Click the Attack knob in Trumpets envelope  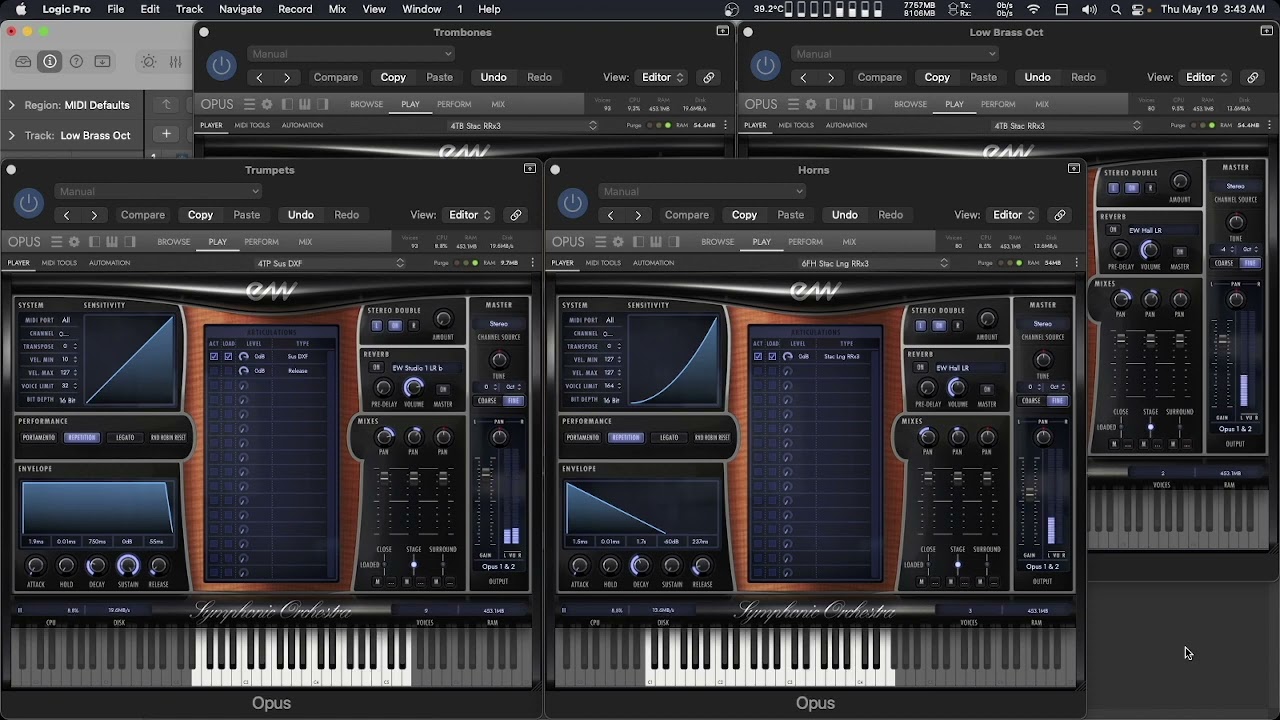(36, 566)
